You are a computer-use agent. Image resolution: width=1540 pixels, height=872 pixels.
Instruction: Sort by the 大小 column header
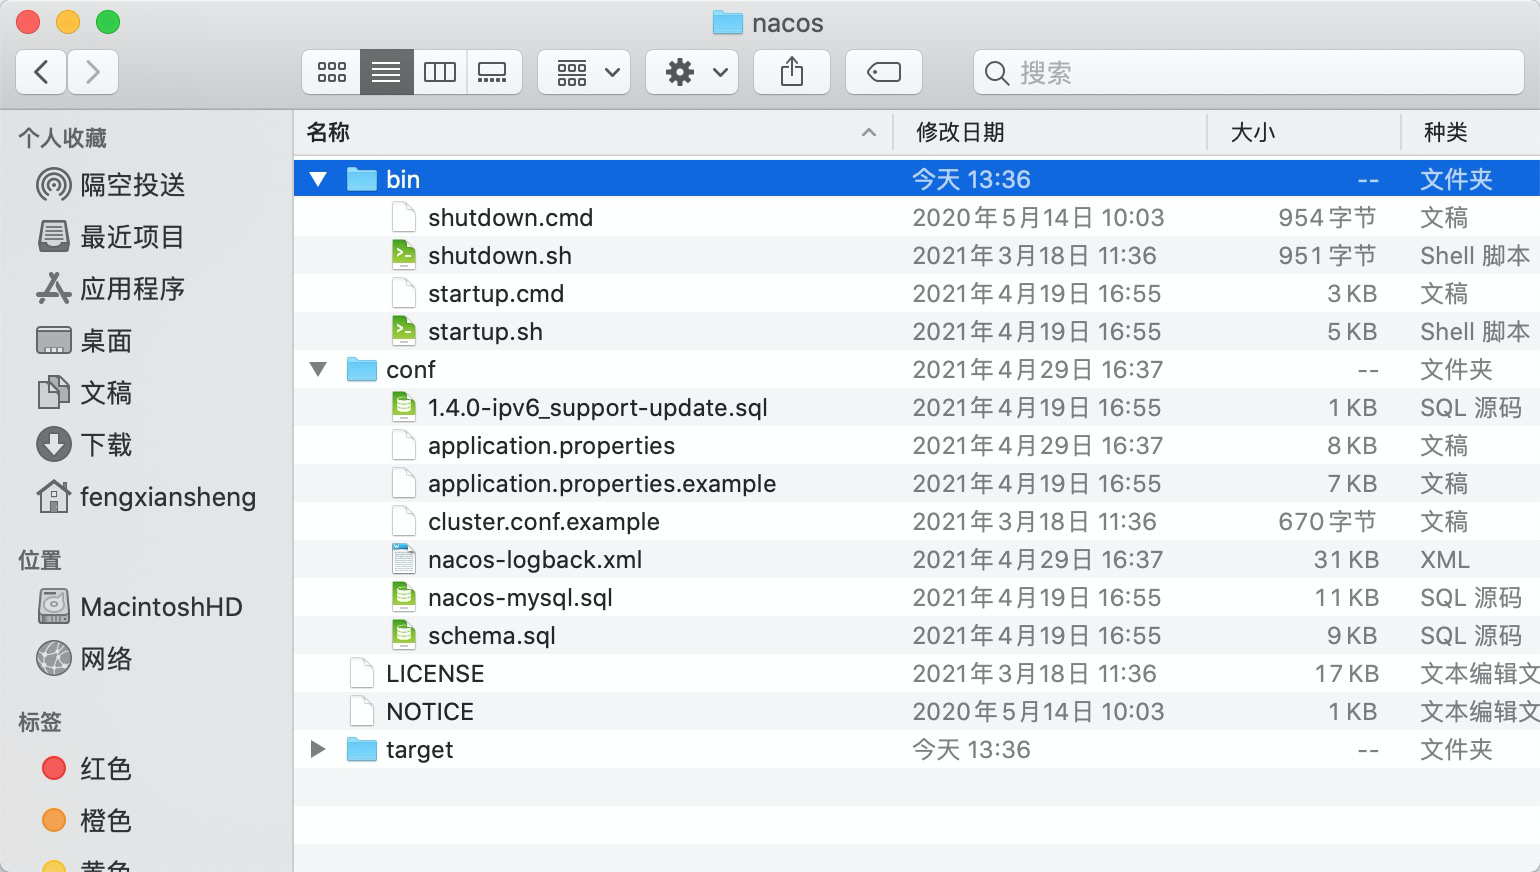[1253, 132]
